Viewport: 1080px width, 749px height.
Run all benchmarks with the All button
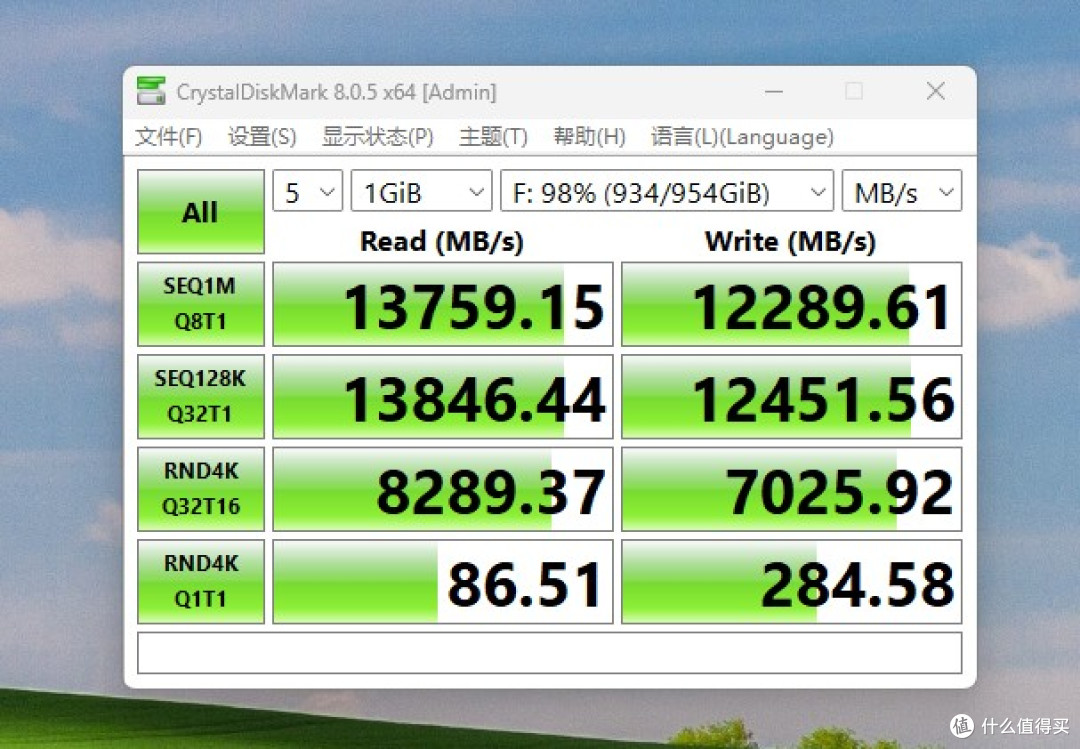coord(200,212)
